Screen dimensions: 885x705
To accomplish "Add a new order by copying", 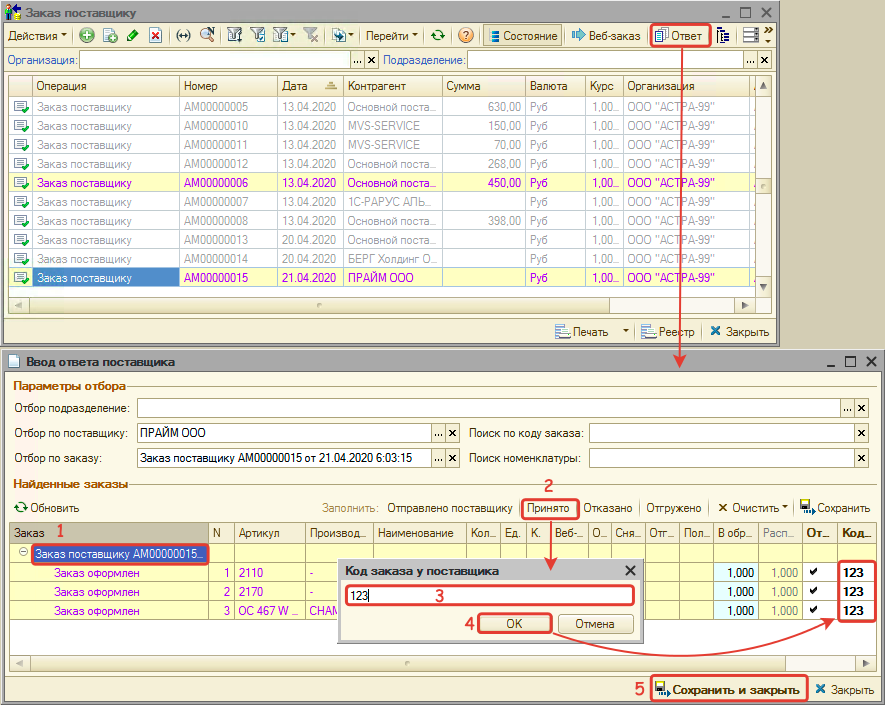I will tap(110, 36).
